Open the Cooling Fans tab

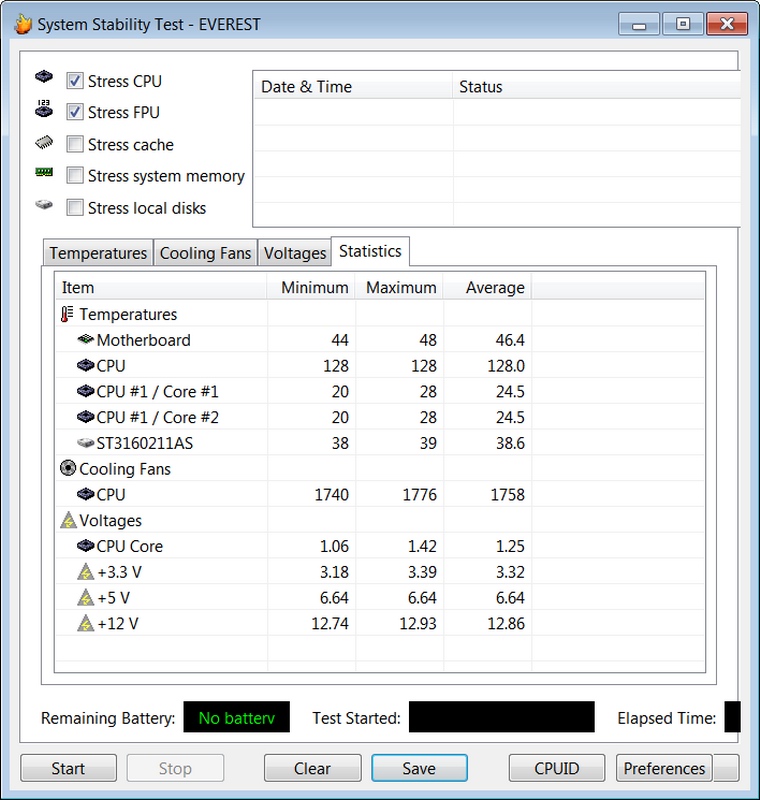tap(205, 253)
